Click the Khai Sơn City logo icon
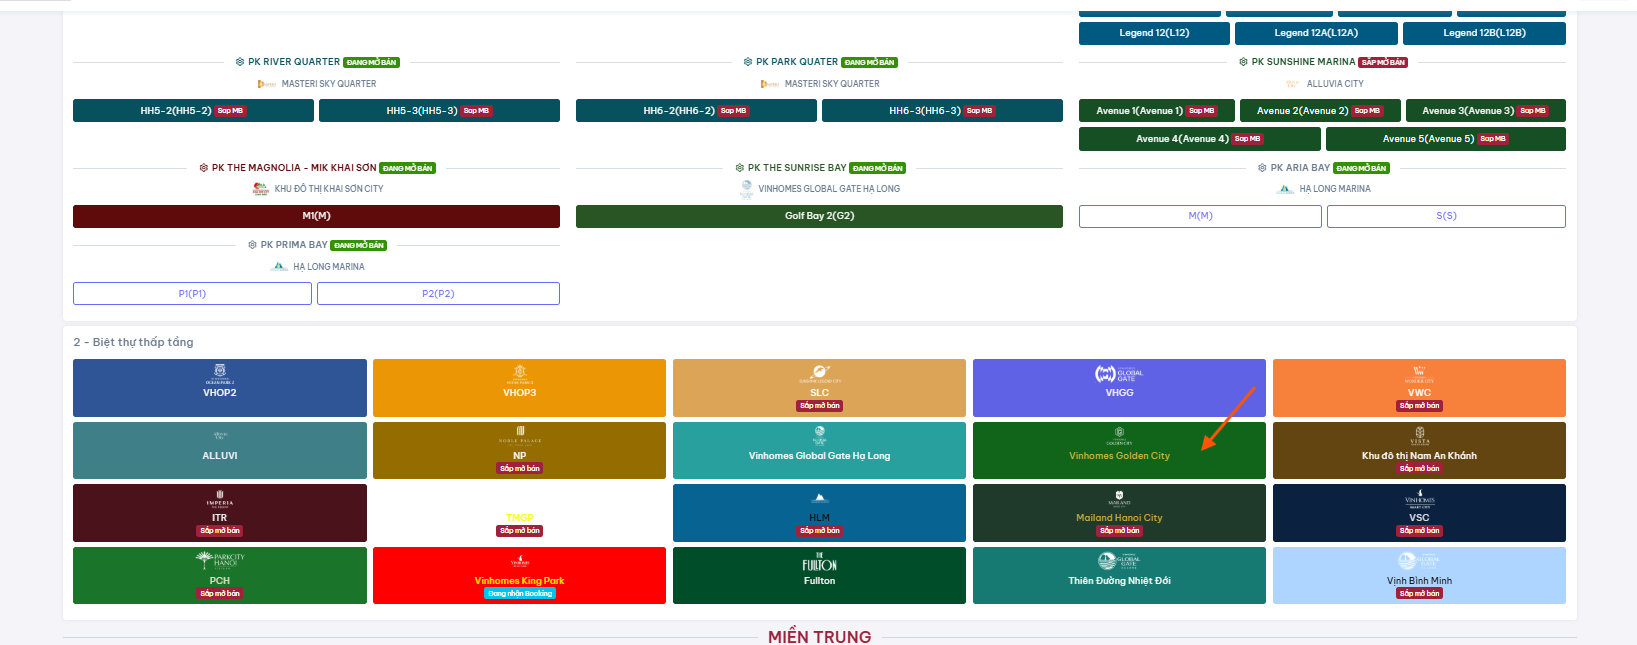Viewport: 1637px width, 645px height. 260,188
